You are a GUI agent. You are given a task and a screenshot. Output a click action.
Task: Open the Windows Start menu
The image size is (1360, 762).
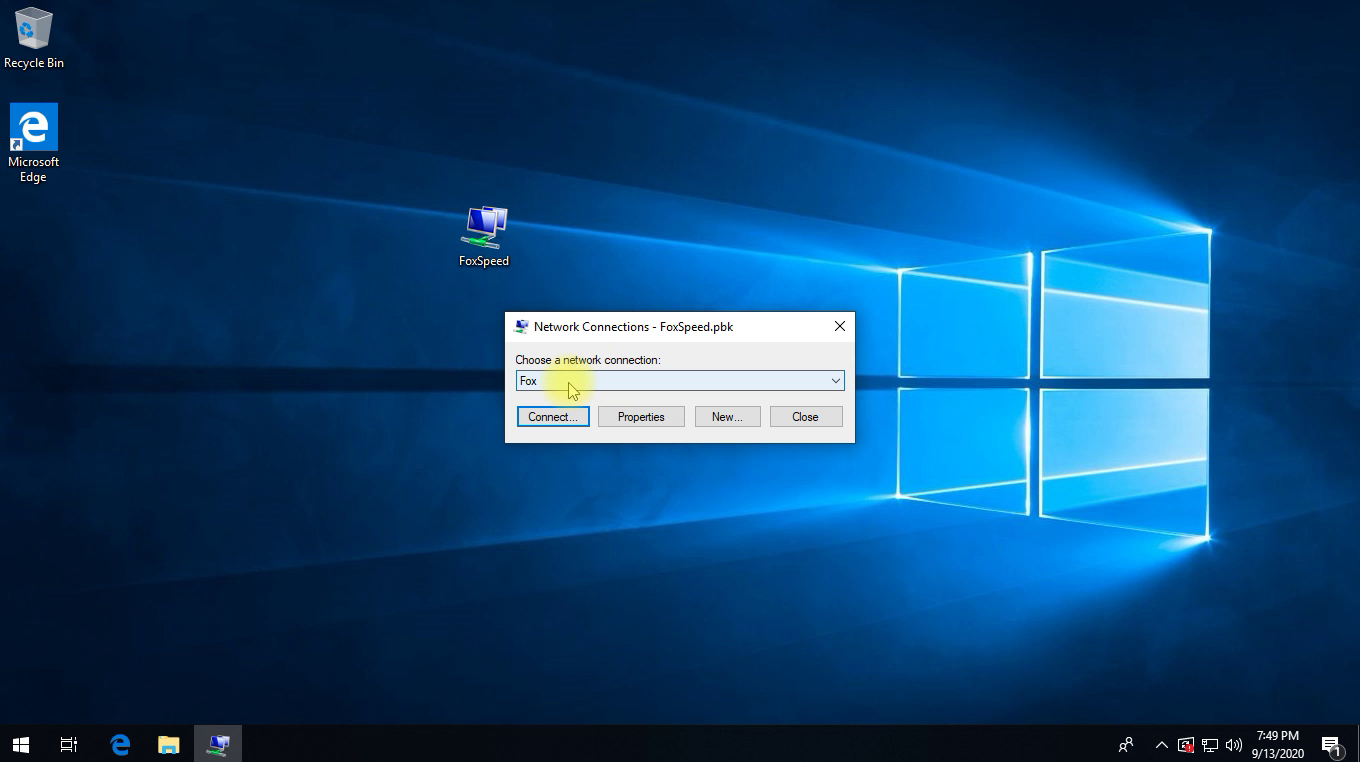point(21,744)
